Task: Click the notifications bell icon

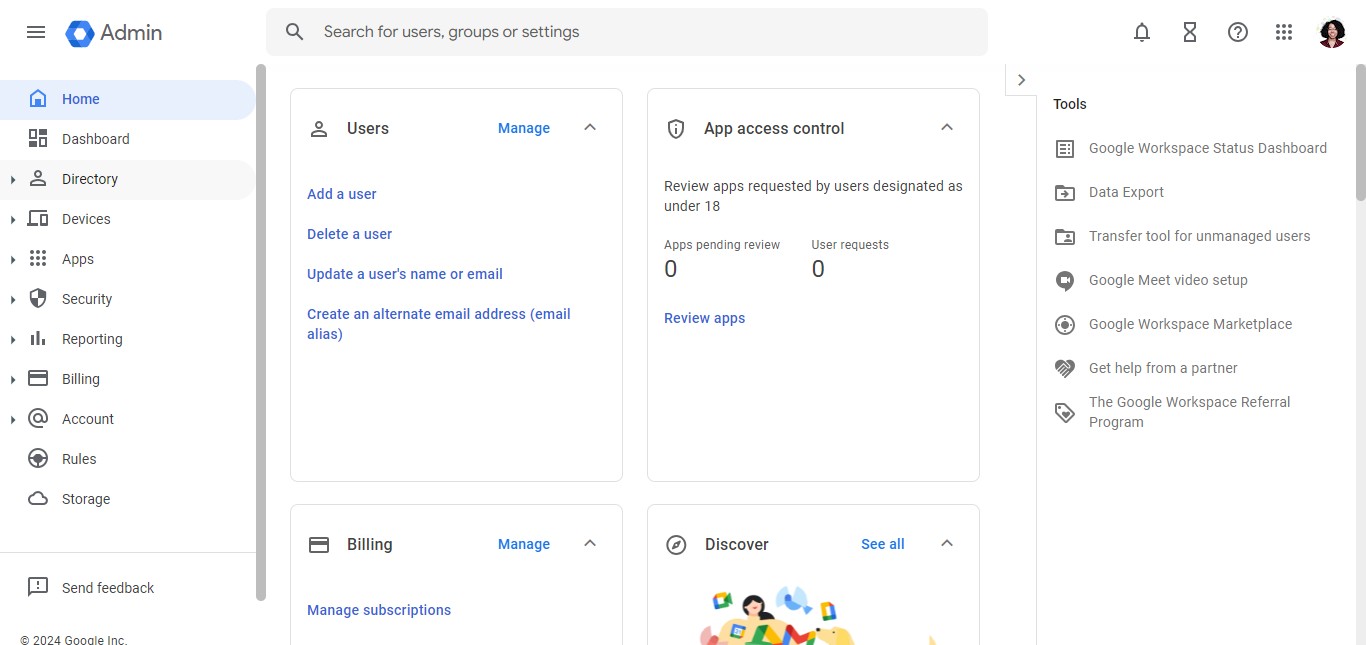Action: (x=1142, y=32)
